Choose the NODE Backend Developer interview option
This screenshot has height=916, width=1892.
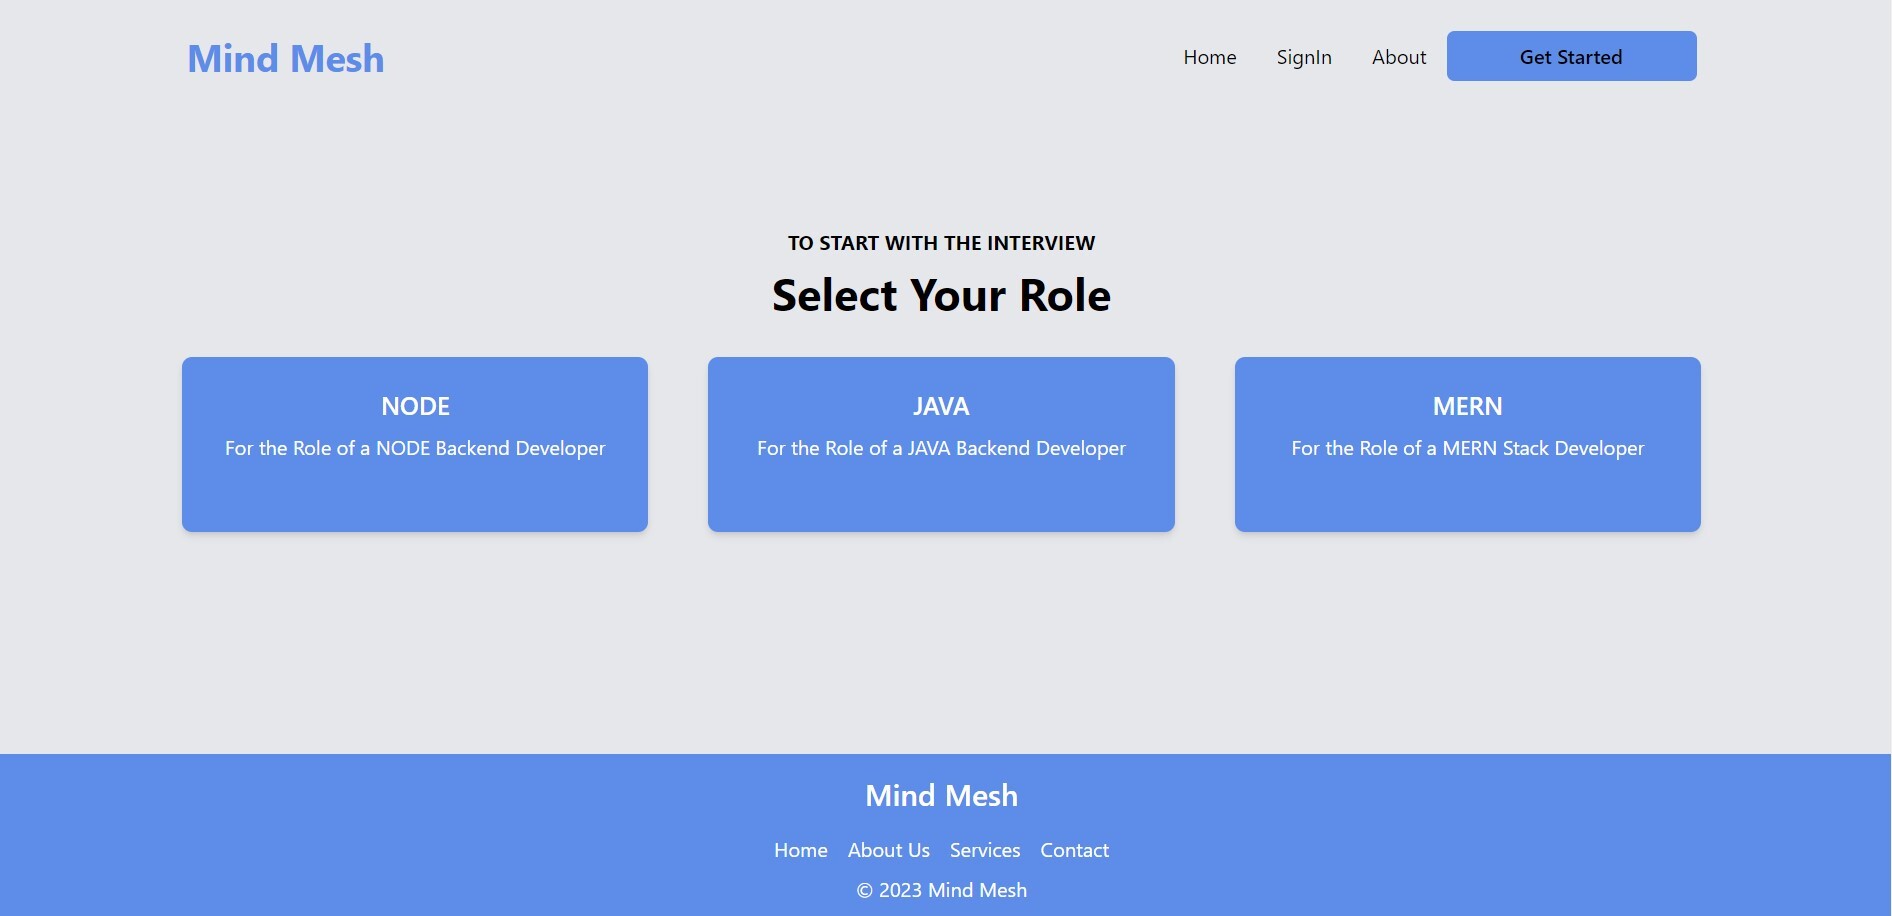coord(415,448)
